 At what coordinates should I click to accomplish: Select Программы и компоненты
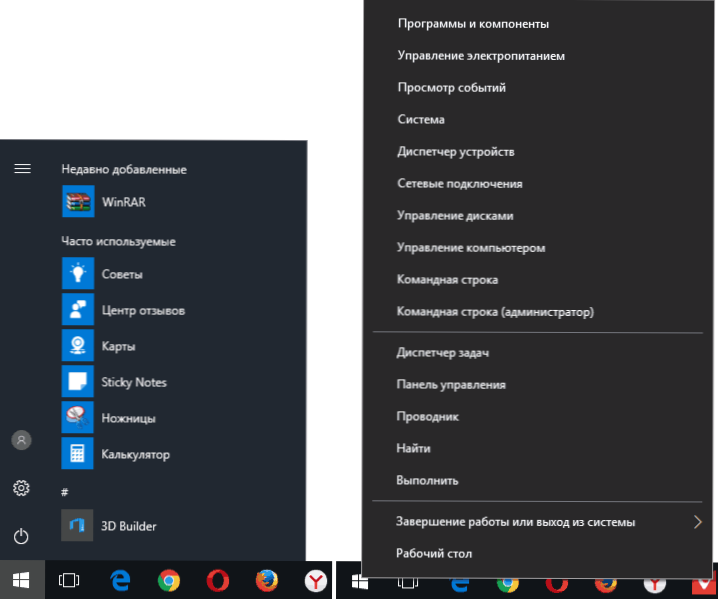pyautogui.click(x=473, y=24)
